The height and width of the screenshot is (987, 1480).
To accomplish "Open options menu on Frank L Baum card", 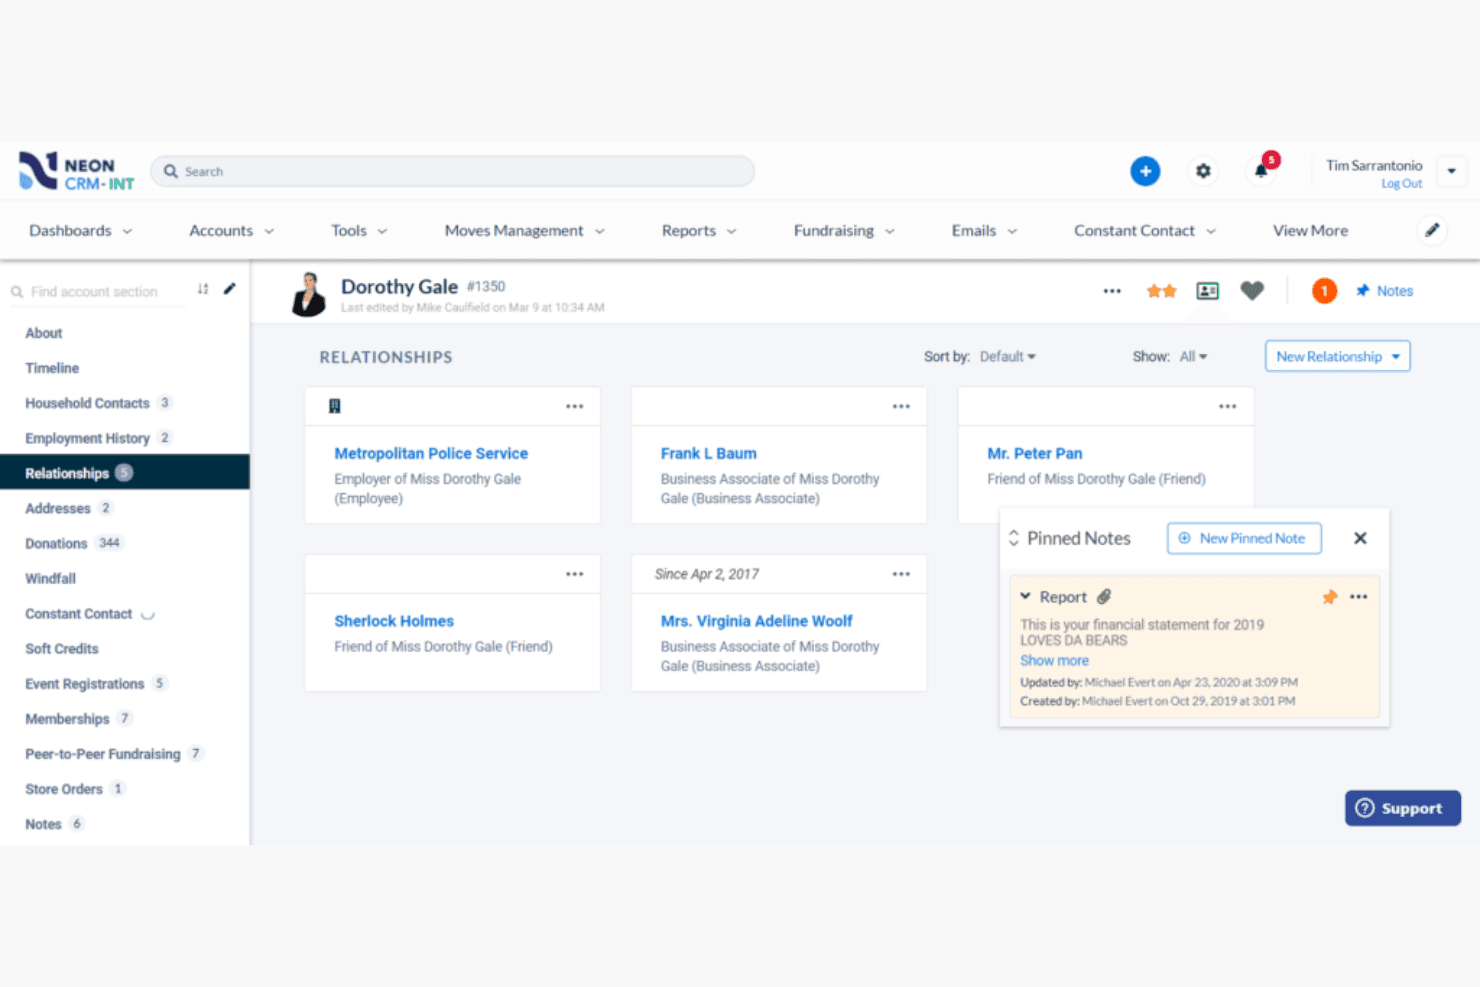I will (x=901, y=406).
